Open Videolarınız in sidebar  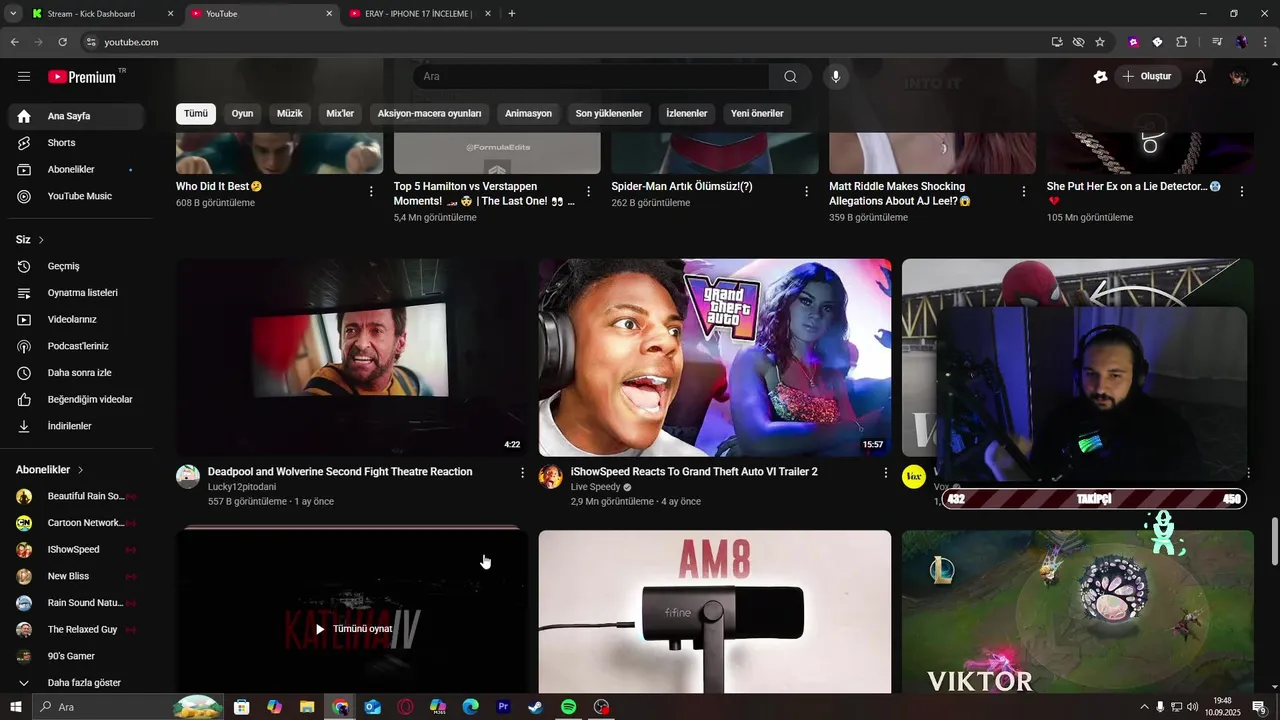pyautogui.click(x=76, y=320)
